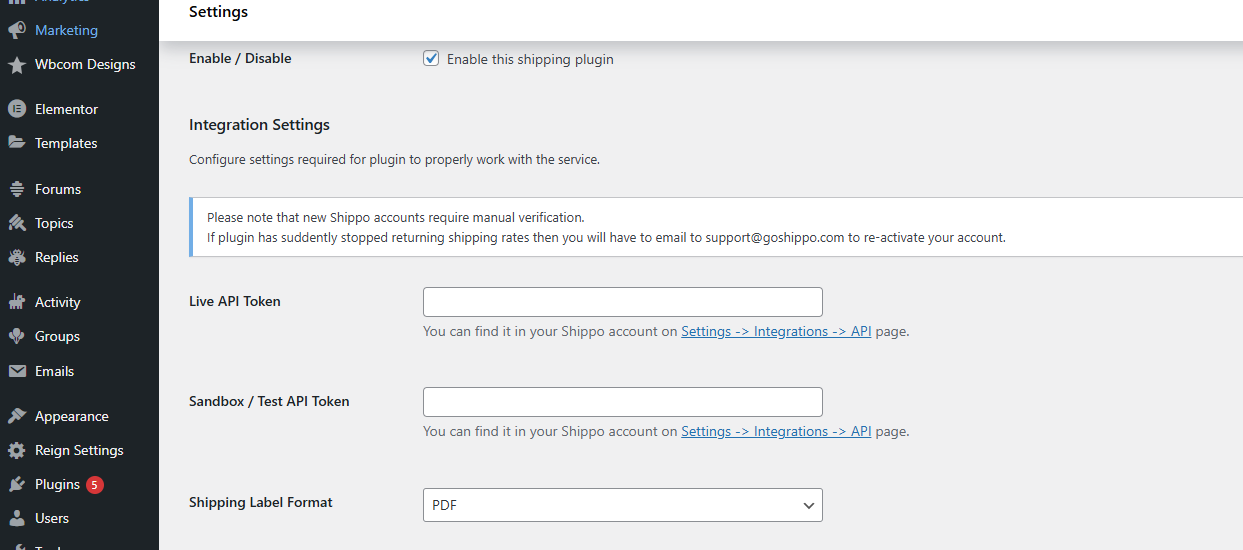Click the Enable this shipping plugin label
Screen dimensions: 1243x550
click(530, 59)
